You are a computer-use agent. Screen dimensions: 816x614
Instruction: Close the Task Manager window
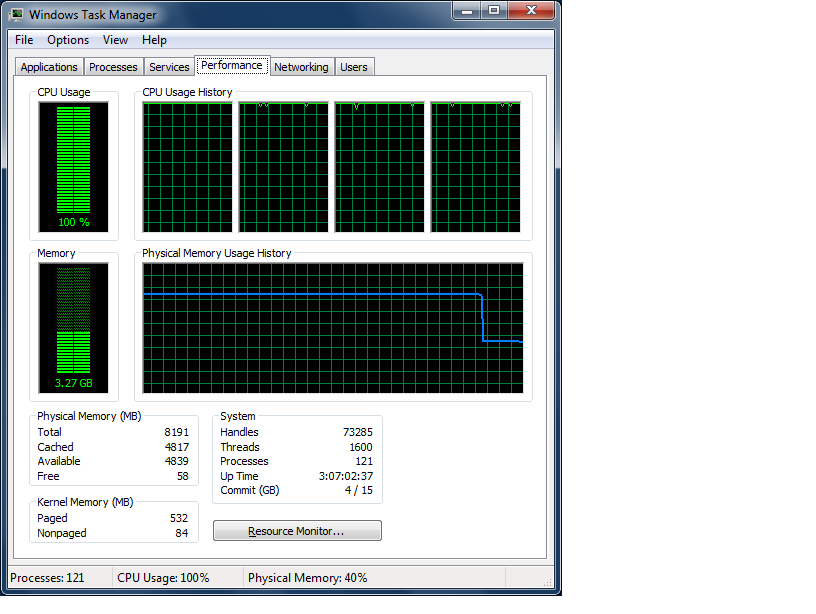[x=531, y=10]
